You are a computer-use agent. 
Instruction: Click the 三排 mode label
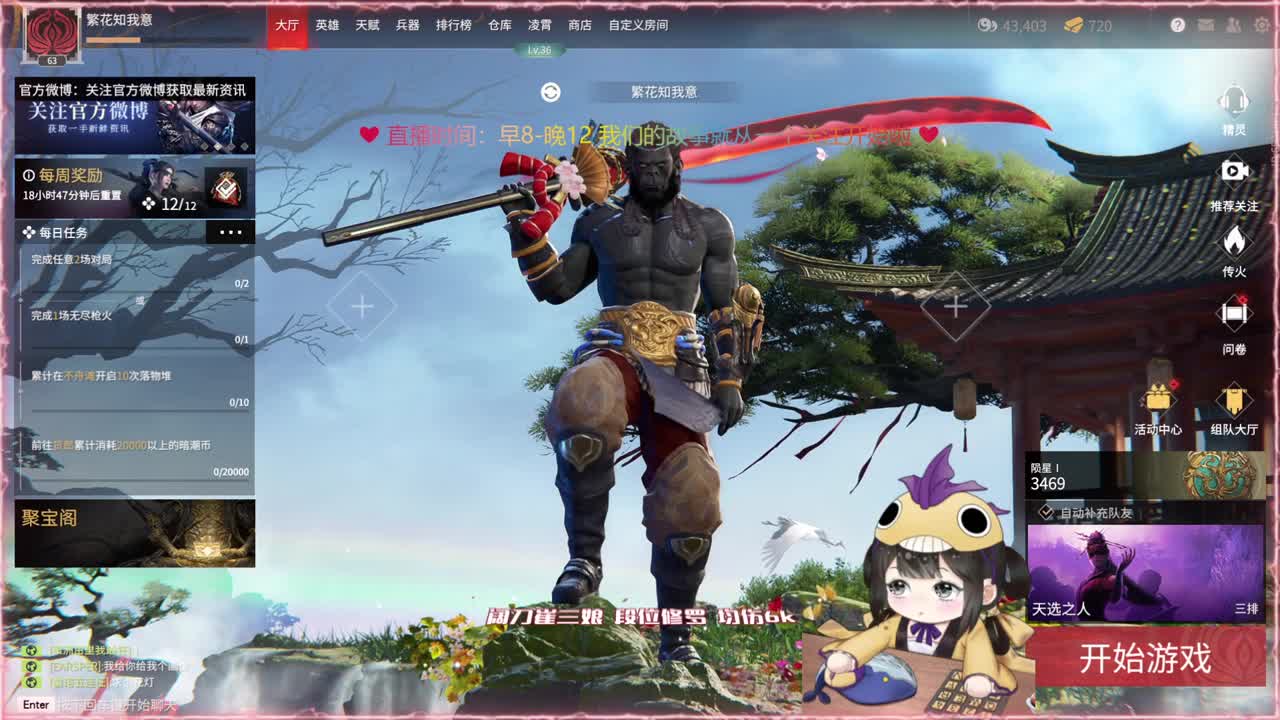click(1246, 608)
